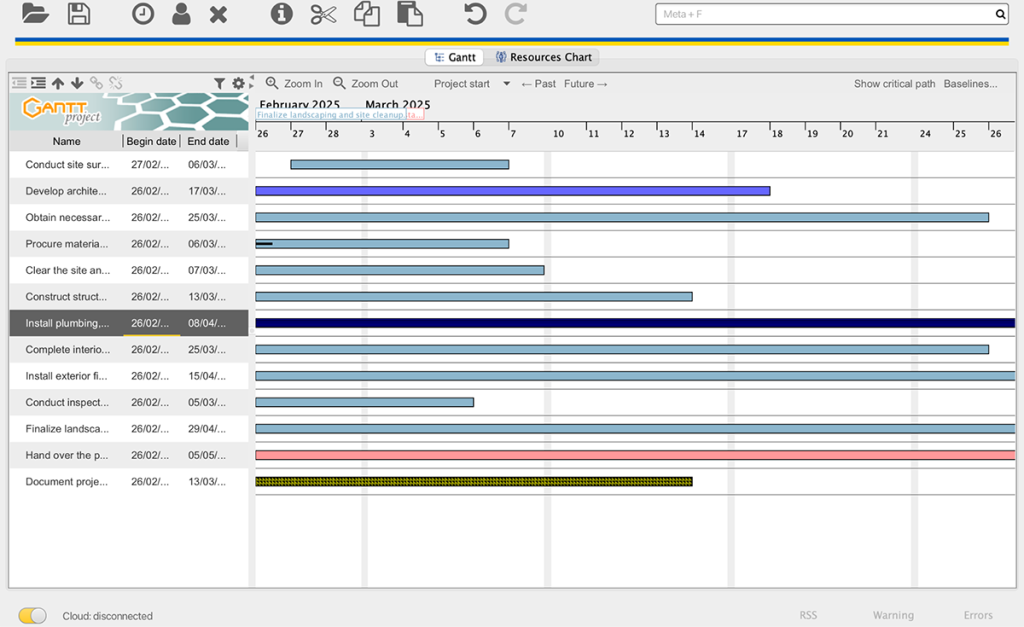Viewport: 1024px width, 627px height.
Task: Toggle the task filter funnel icon
Action: click(x=219, y=83)
